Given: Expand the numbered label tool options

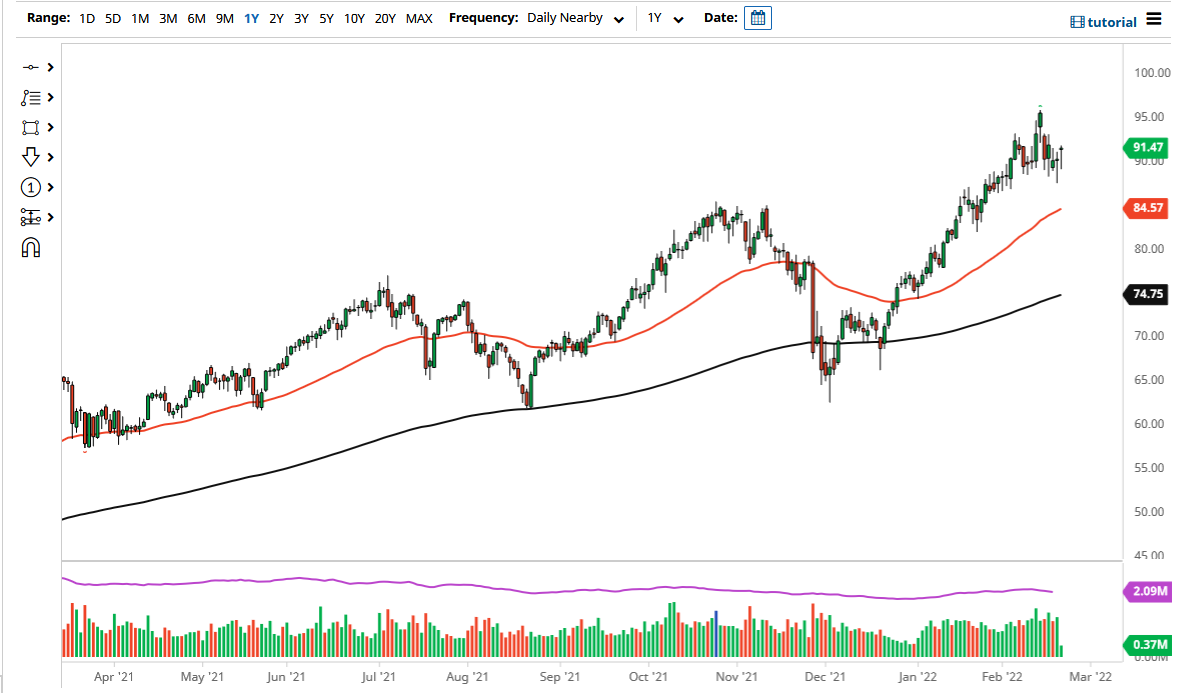Looking at the screenshot, I should [x=50, y=187].
